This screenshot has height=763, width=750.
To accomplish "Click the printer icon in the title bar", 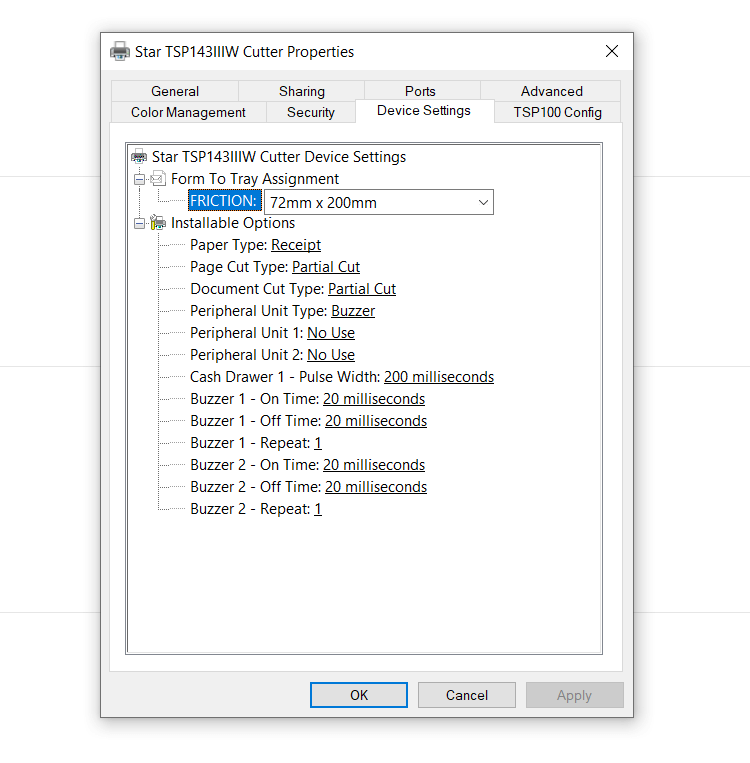I will [x=120, y=52].
